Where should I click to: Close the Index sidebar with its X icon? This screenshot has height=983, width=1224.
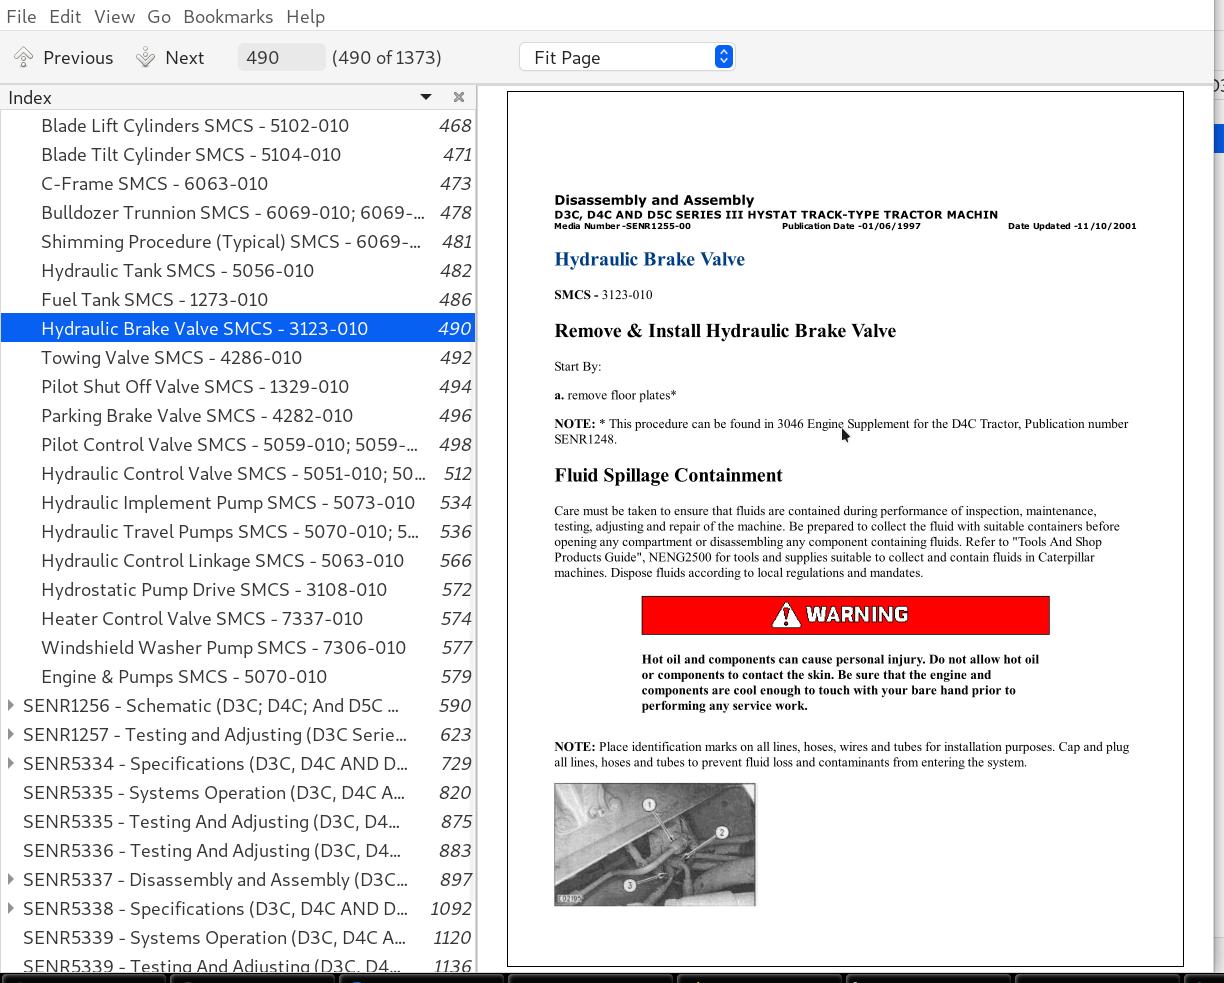click(458, 97)
